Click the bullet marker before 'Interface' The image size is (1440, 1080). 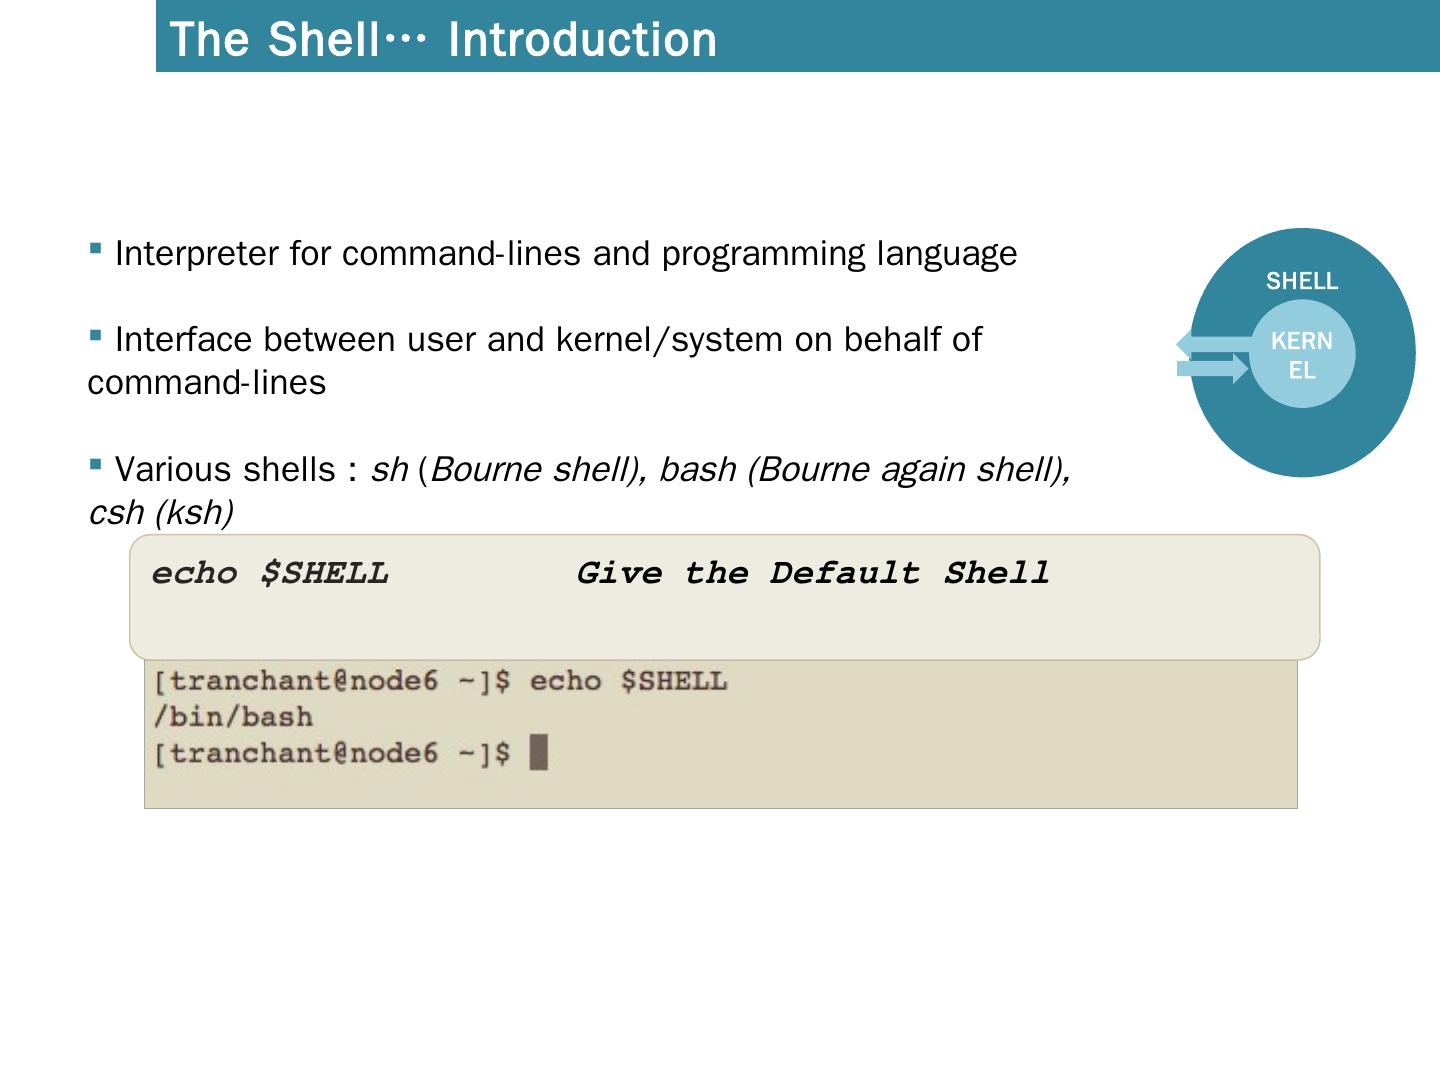pyautogui.click(x=96, y=335)
